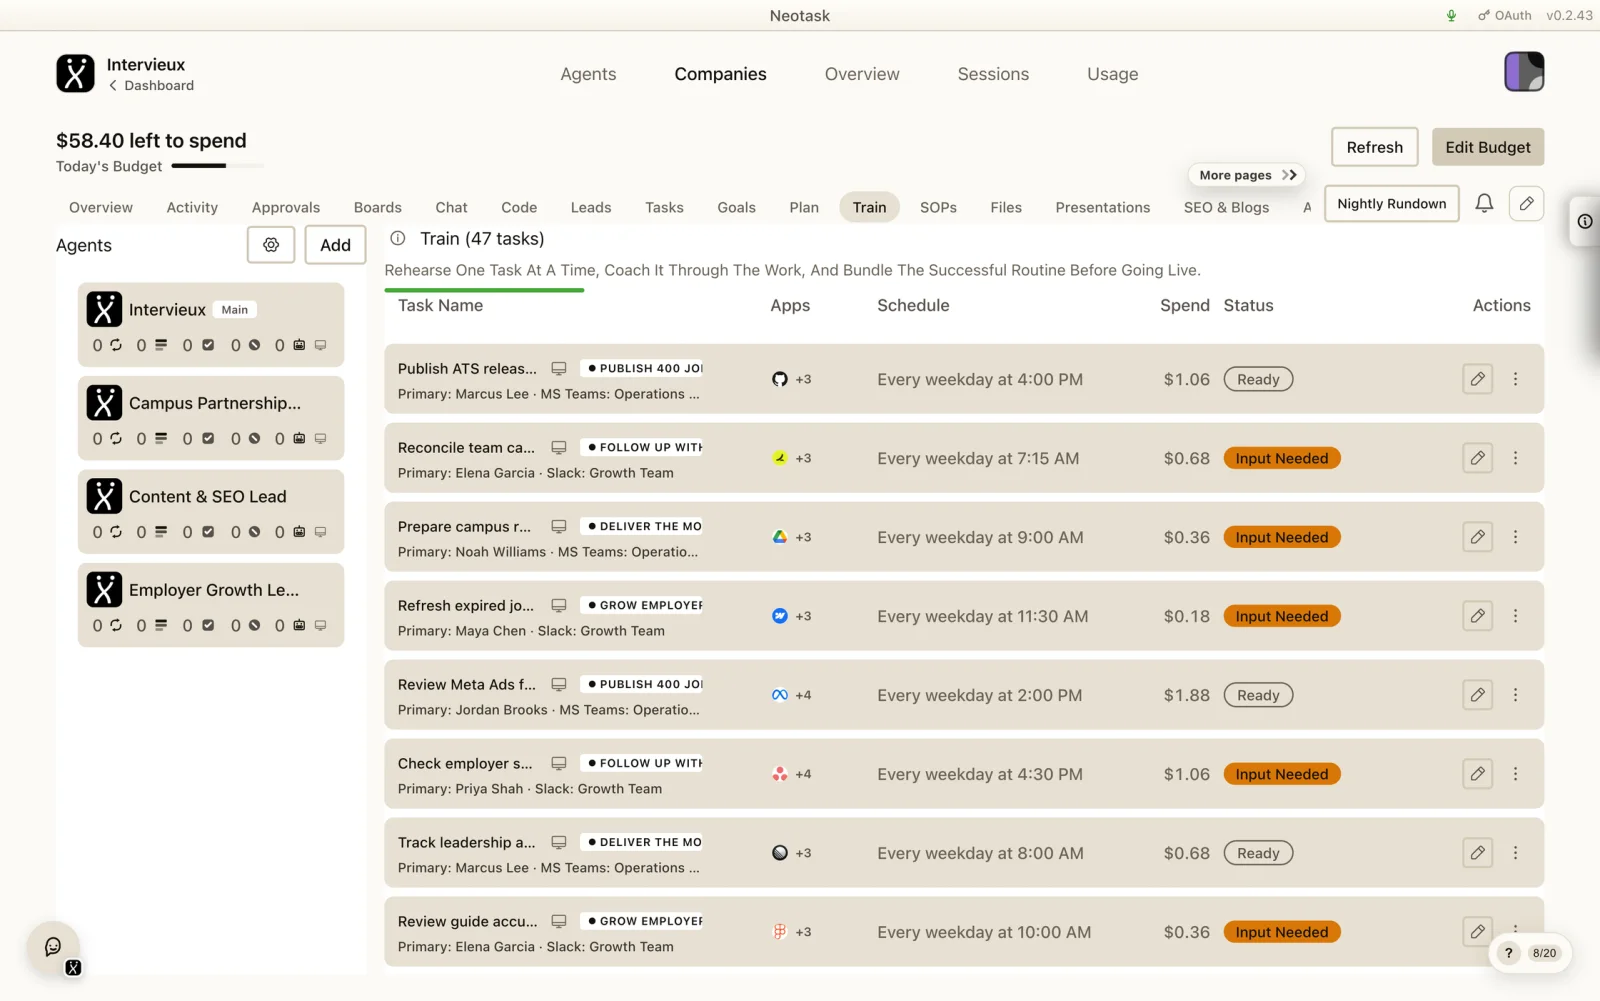Open agents settings gear icon
The height and width of the screenshot is (1001, 1600).
[x=271, y=245]
